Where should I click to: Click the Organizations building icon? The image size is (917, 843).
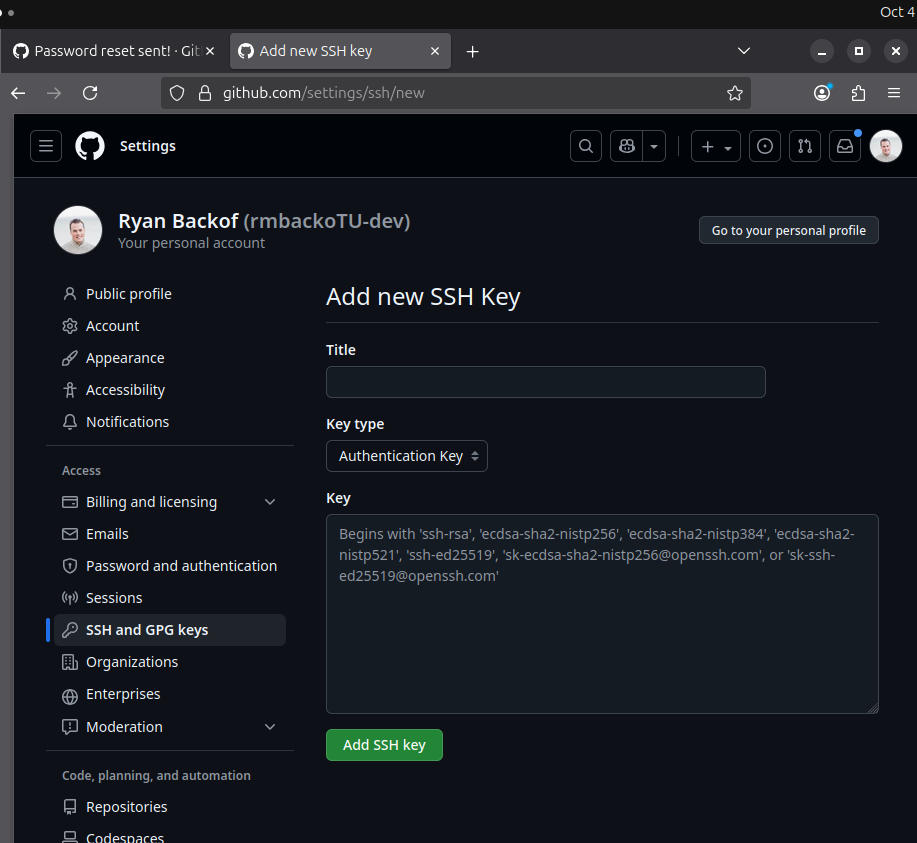coord(70,662)
